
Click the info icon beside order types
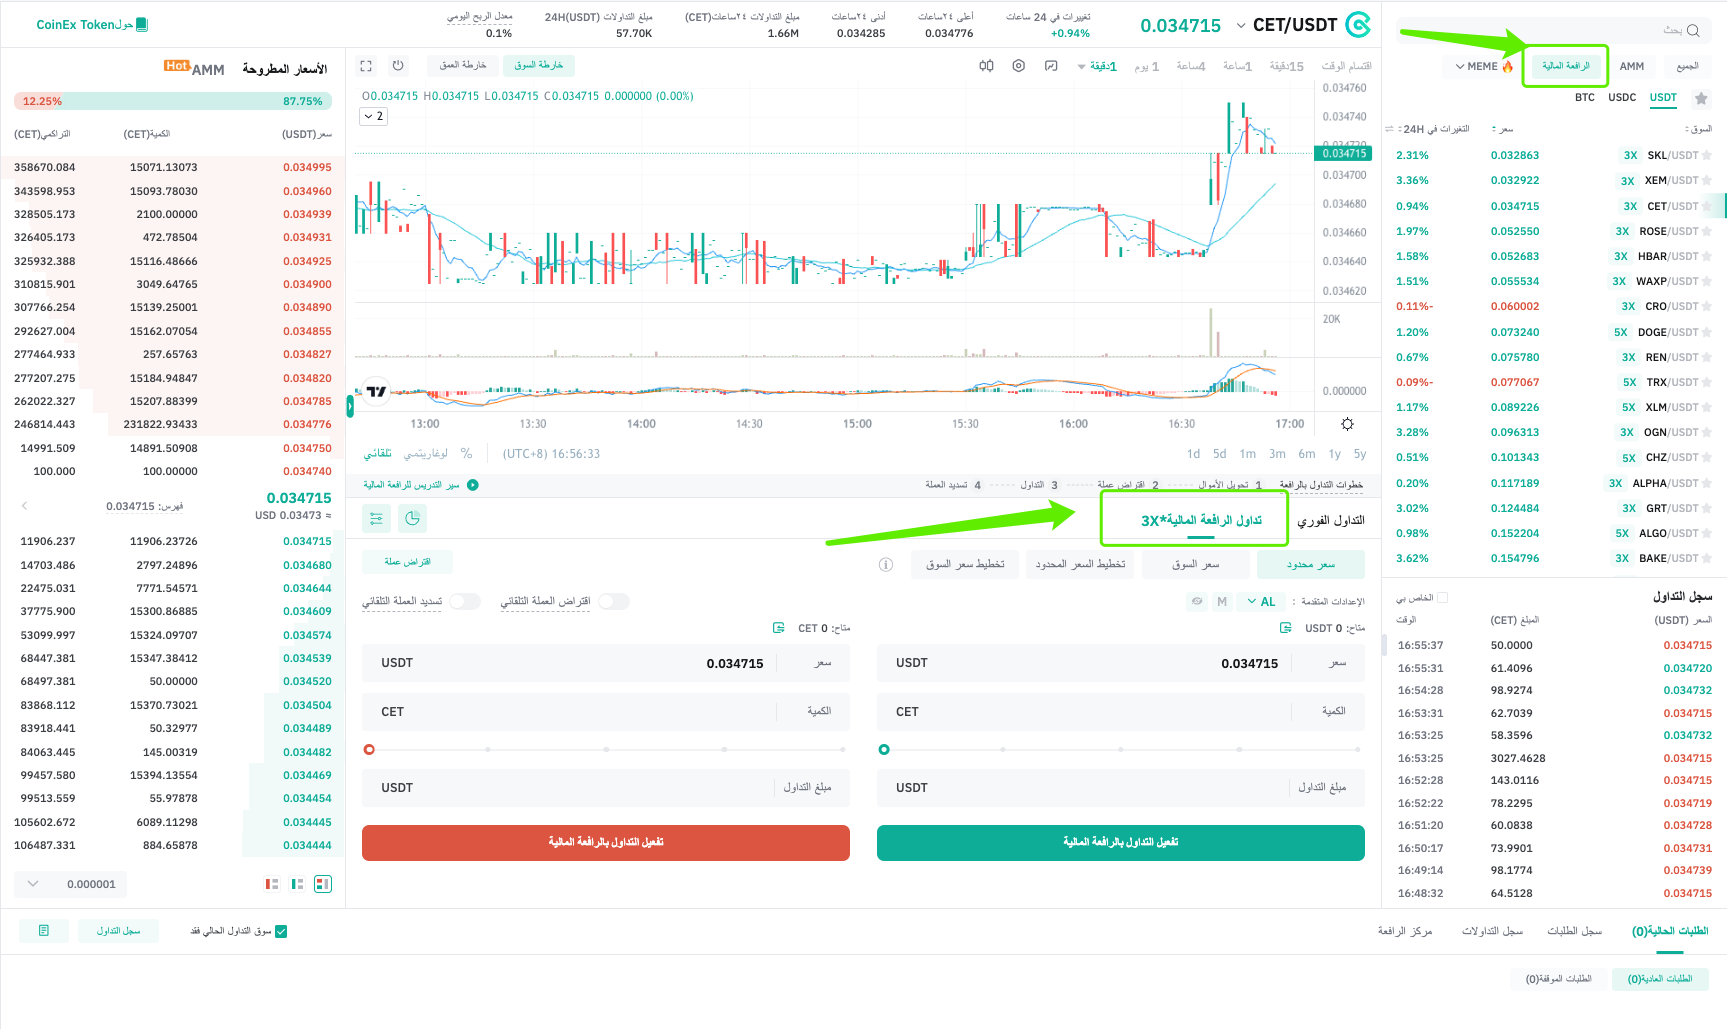[885, 565]
